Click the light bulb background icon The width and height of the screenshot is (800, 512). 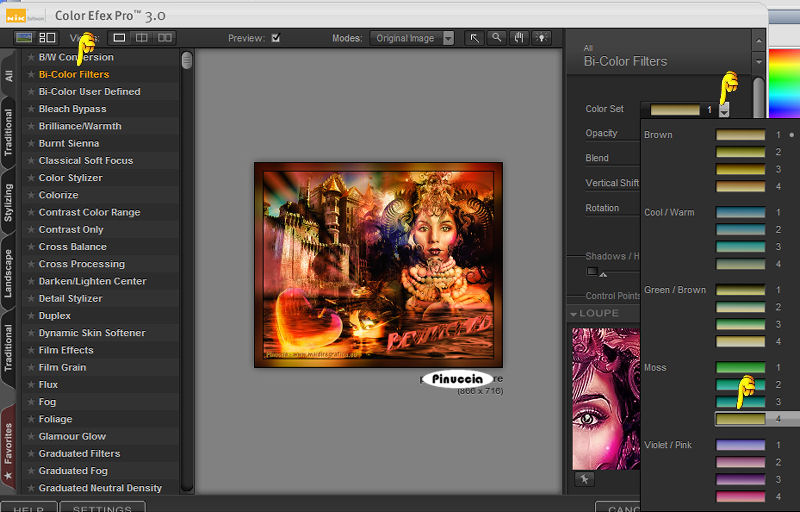tap(541, 38)
